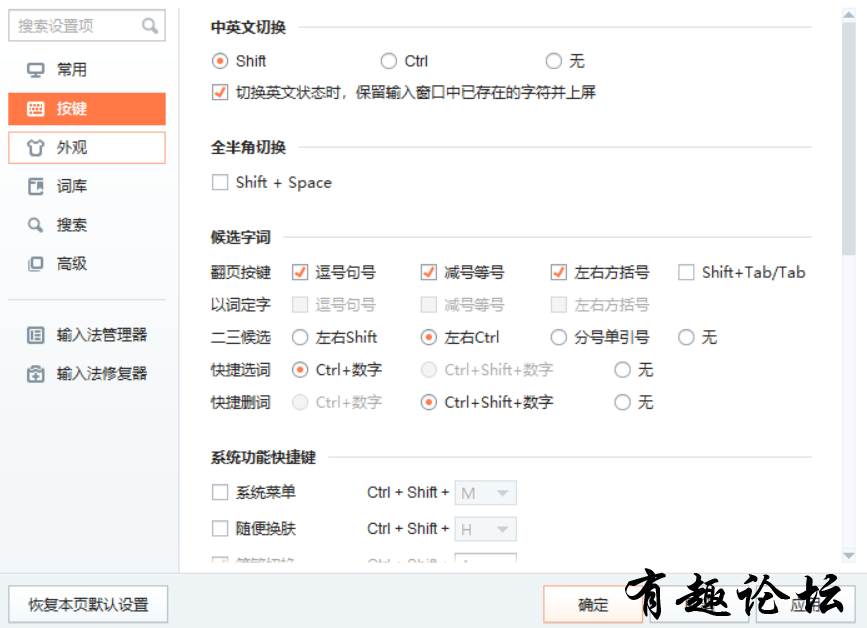Click the scrollbar down arrow
Image resolution: width=867 pixels, height=628 pixels.
[x=849, y=556]
